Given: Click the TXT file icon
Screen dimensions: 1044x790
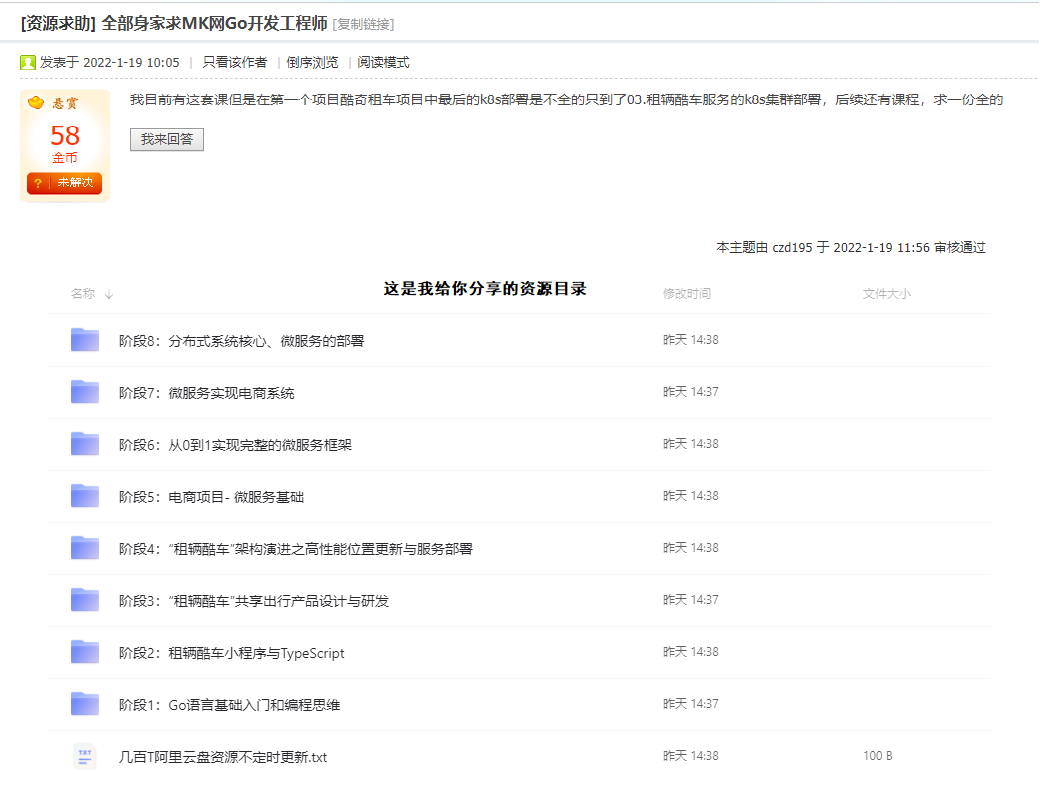Looking at the screenshot, I should click(x=85, y=756).
